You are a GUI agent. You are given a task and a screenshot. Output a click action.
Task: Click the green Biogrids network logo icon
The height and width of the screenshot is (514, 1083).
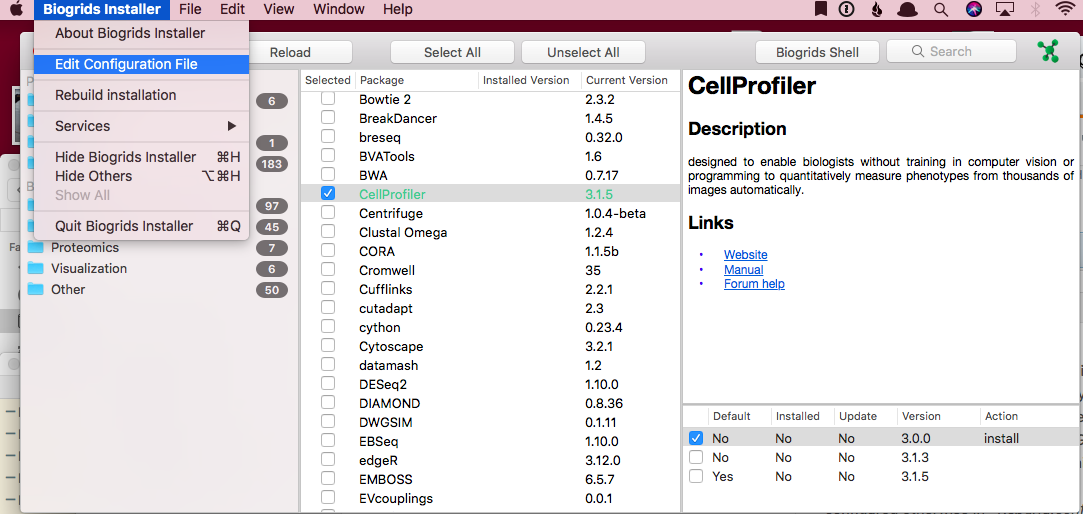[1048, 52]
